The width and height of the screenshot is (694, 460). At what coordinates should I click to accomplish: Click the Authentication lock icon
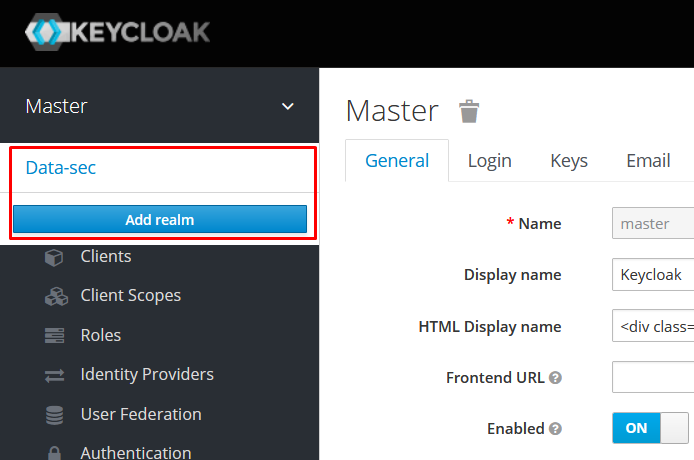(54, 452)
